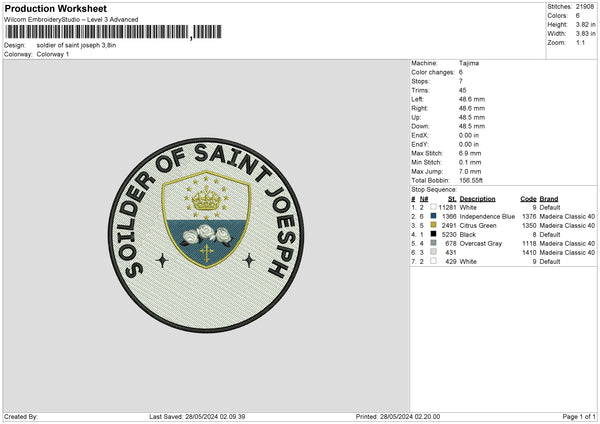Click the Wilcom EmbroideryStudio subtitle text
The height and width of the screenshot is (424, 600).
(x=71, y=20)
